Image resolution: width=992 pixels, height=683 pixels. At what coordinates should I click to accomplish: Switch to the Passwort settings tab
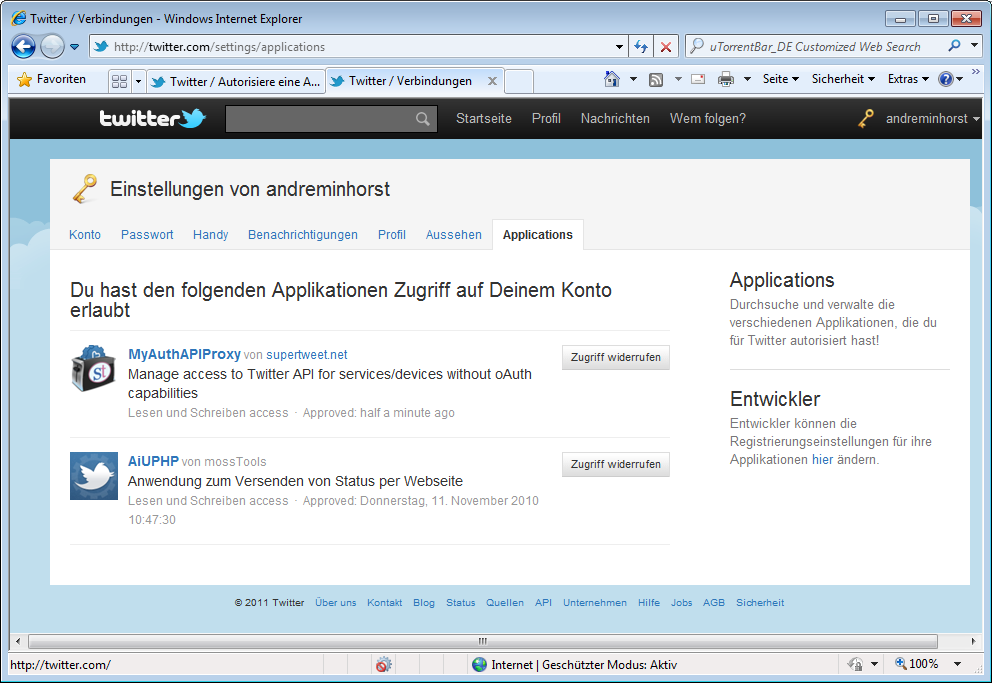tap(147, 235)
